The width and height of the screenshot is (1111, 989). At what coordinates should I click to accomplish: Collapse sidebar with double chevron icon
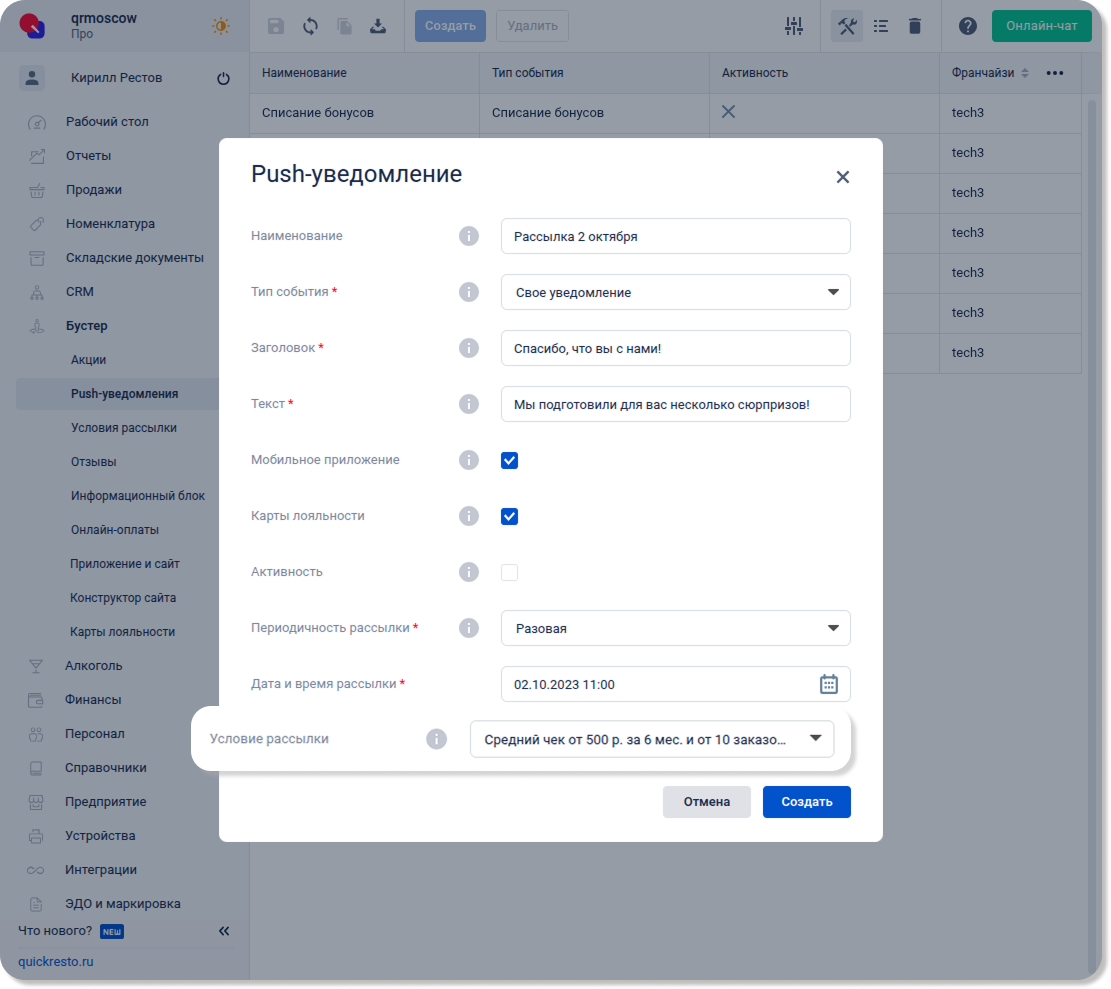tap(224, 931)
